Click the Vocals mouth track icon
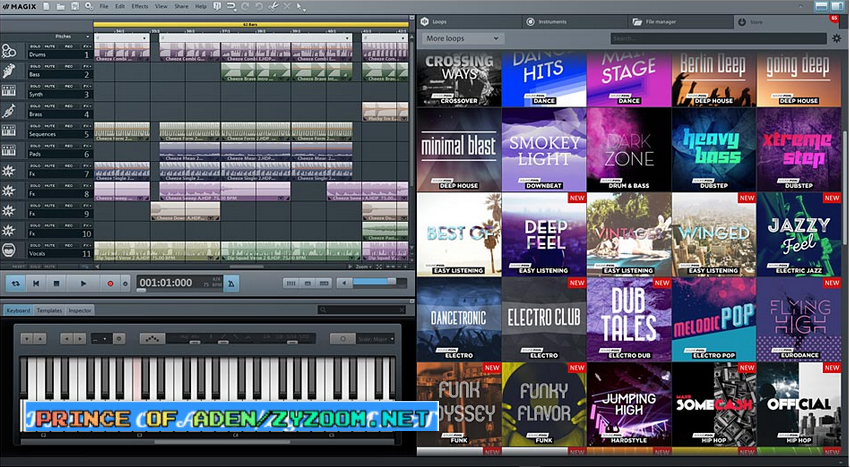The width and height of the screenshot is (850, 467). (9, 251)
